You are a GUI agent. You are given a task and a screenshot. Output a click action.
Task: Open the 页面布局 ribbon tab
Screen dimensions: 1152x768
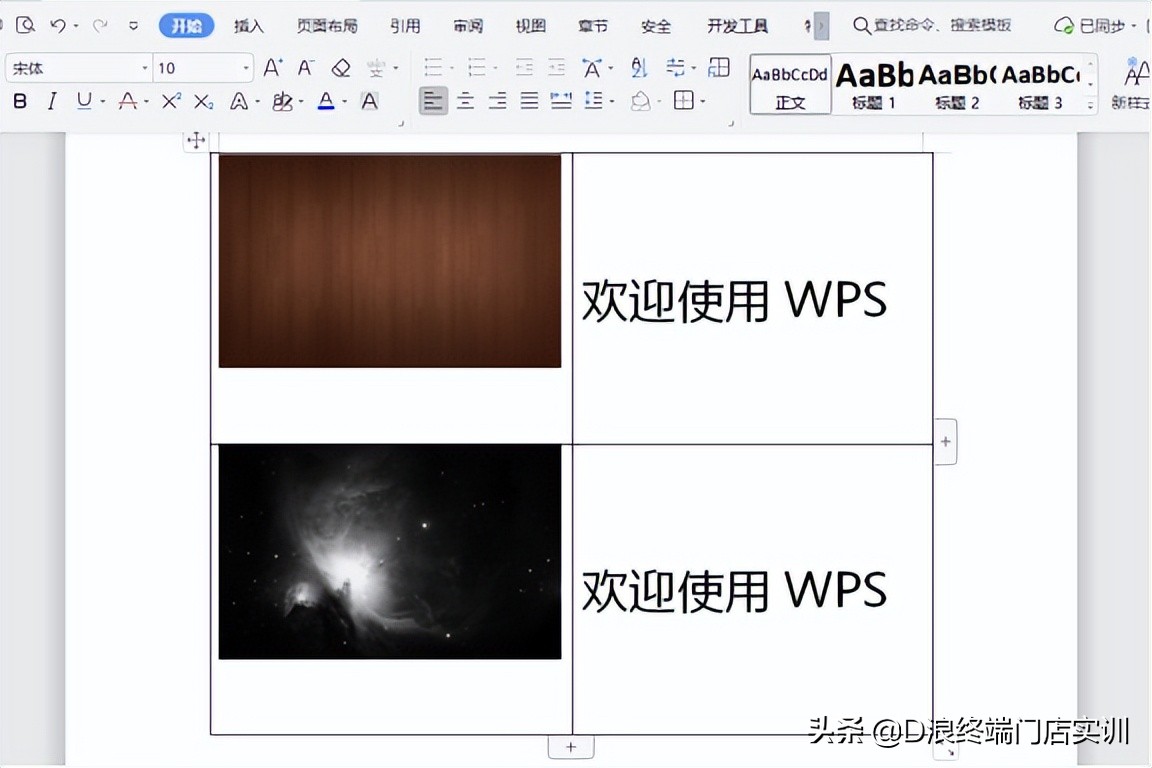click(x=326, y=26)
